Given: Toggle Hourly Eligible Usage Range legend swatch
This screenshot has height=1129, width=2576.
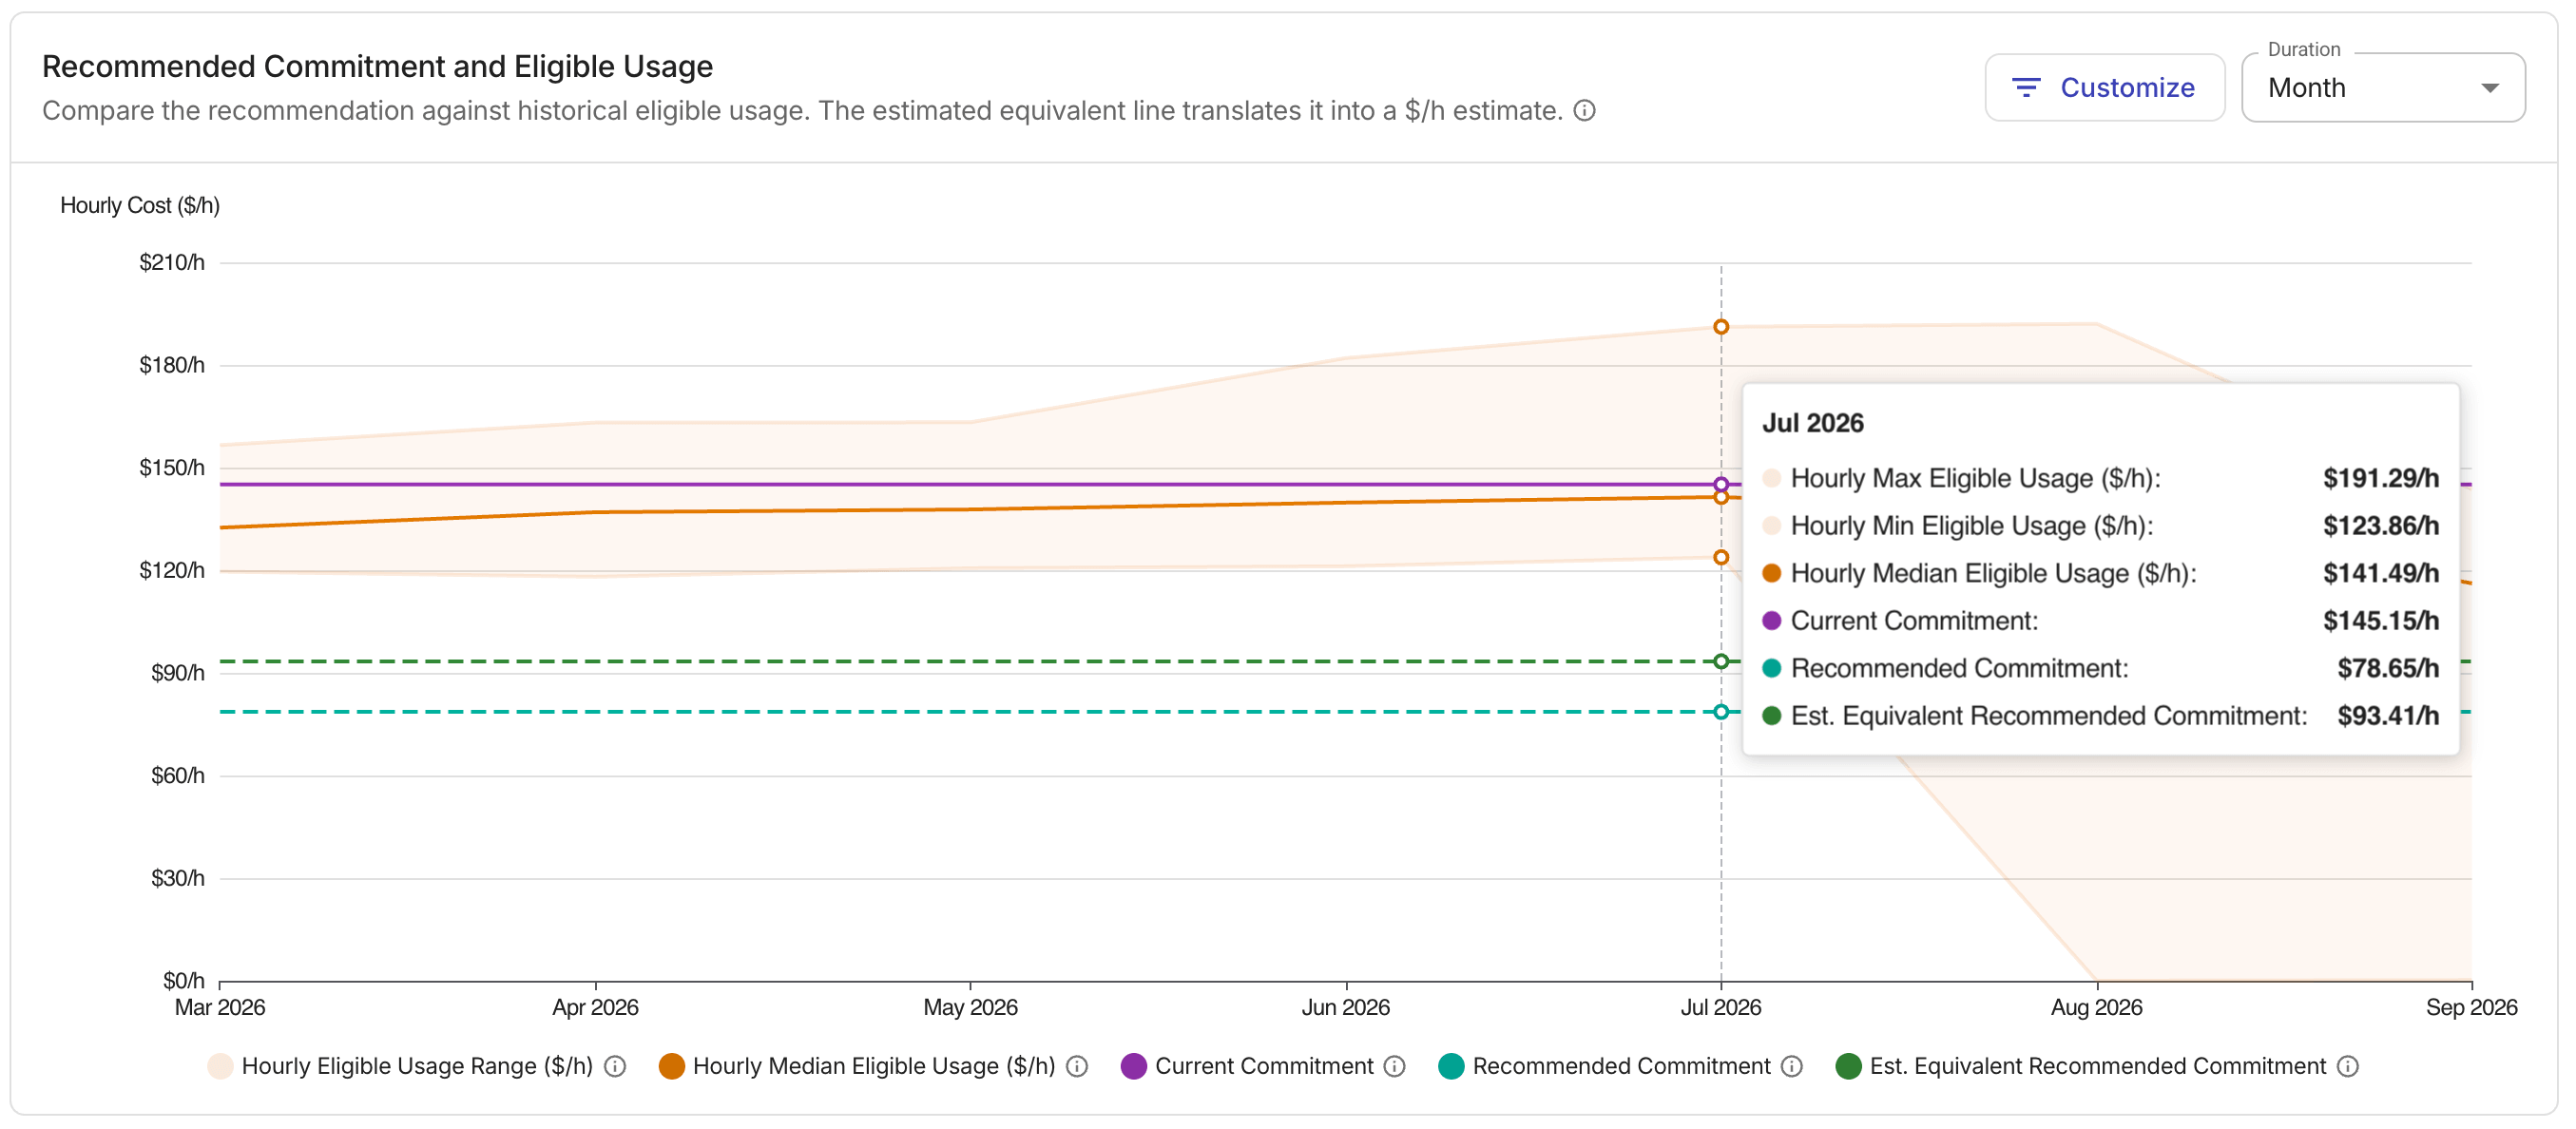Looking at the screenshot, I should tap(220, 1067).
